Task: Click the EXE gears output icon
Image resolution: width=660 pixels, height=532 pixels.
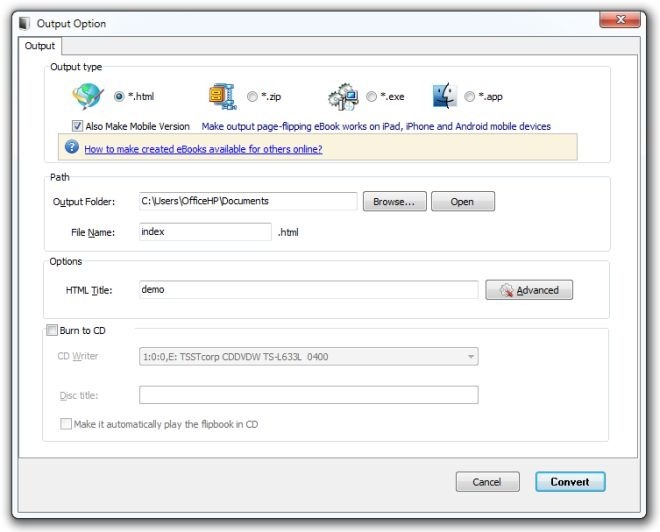Action: click(x=343, y=96)
